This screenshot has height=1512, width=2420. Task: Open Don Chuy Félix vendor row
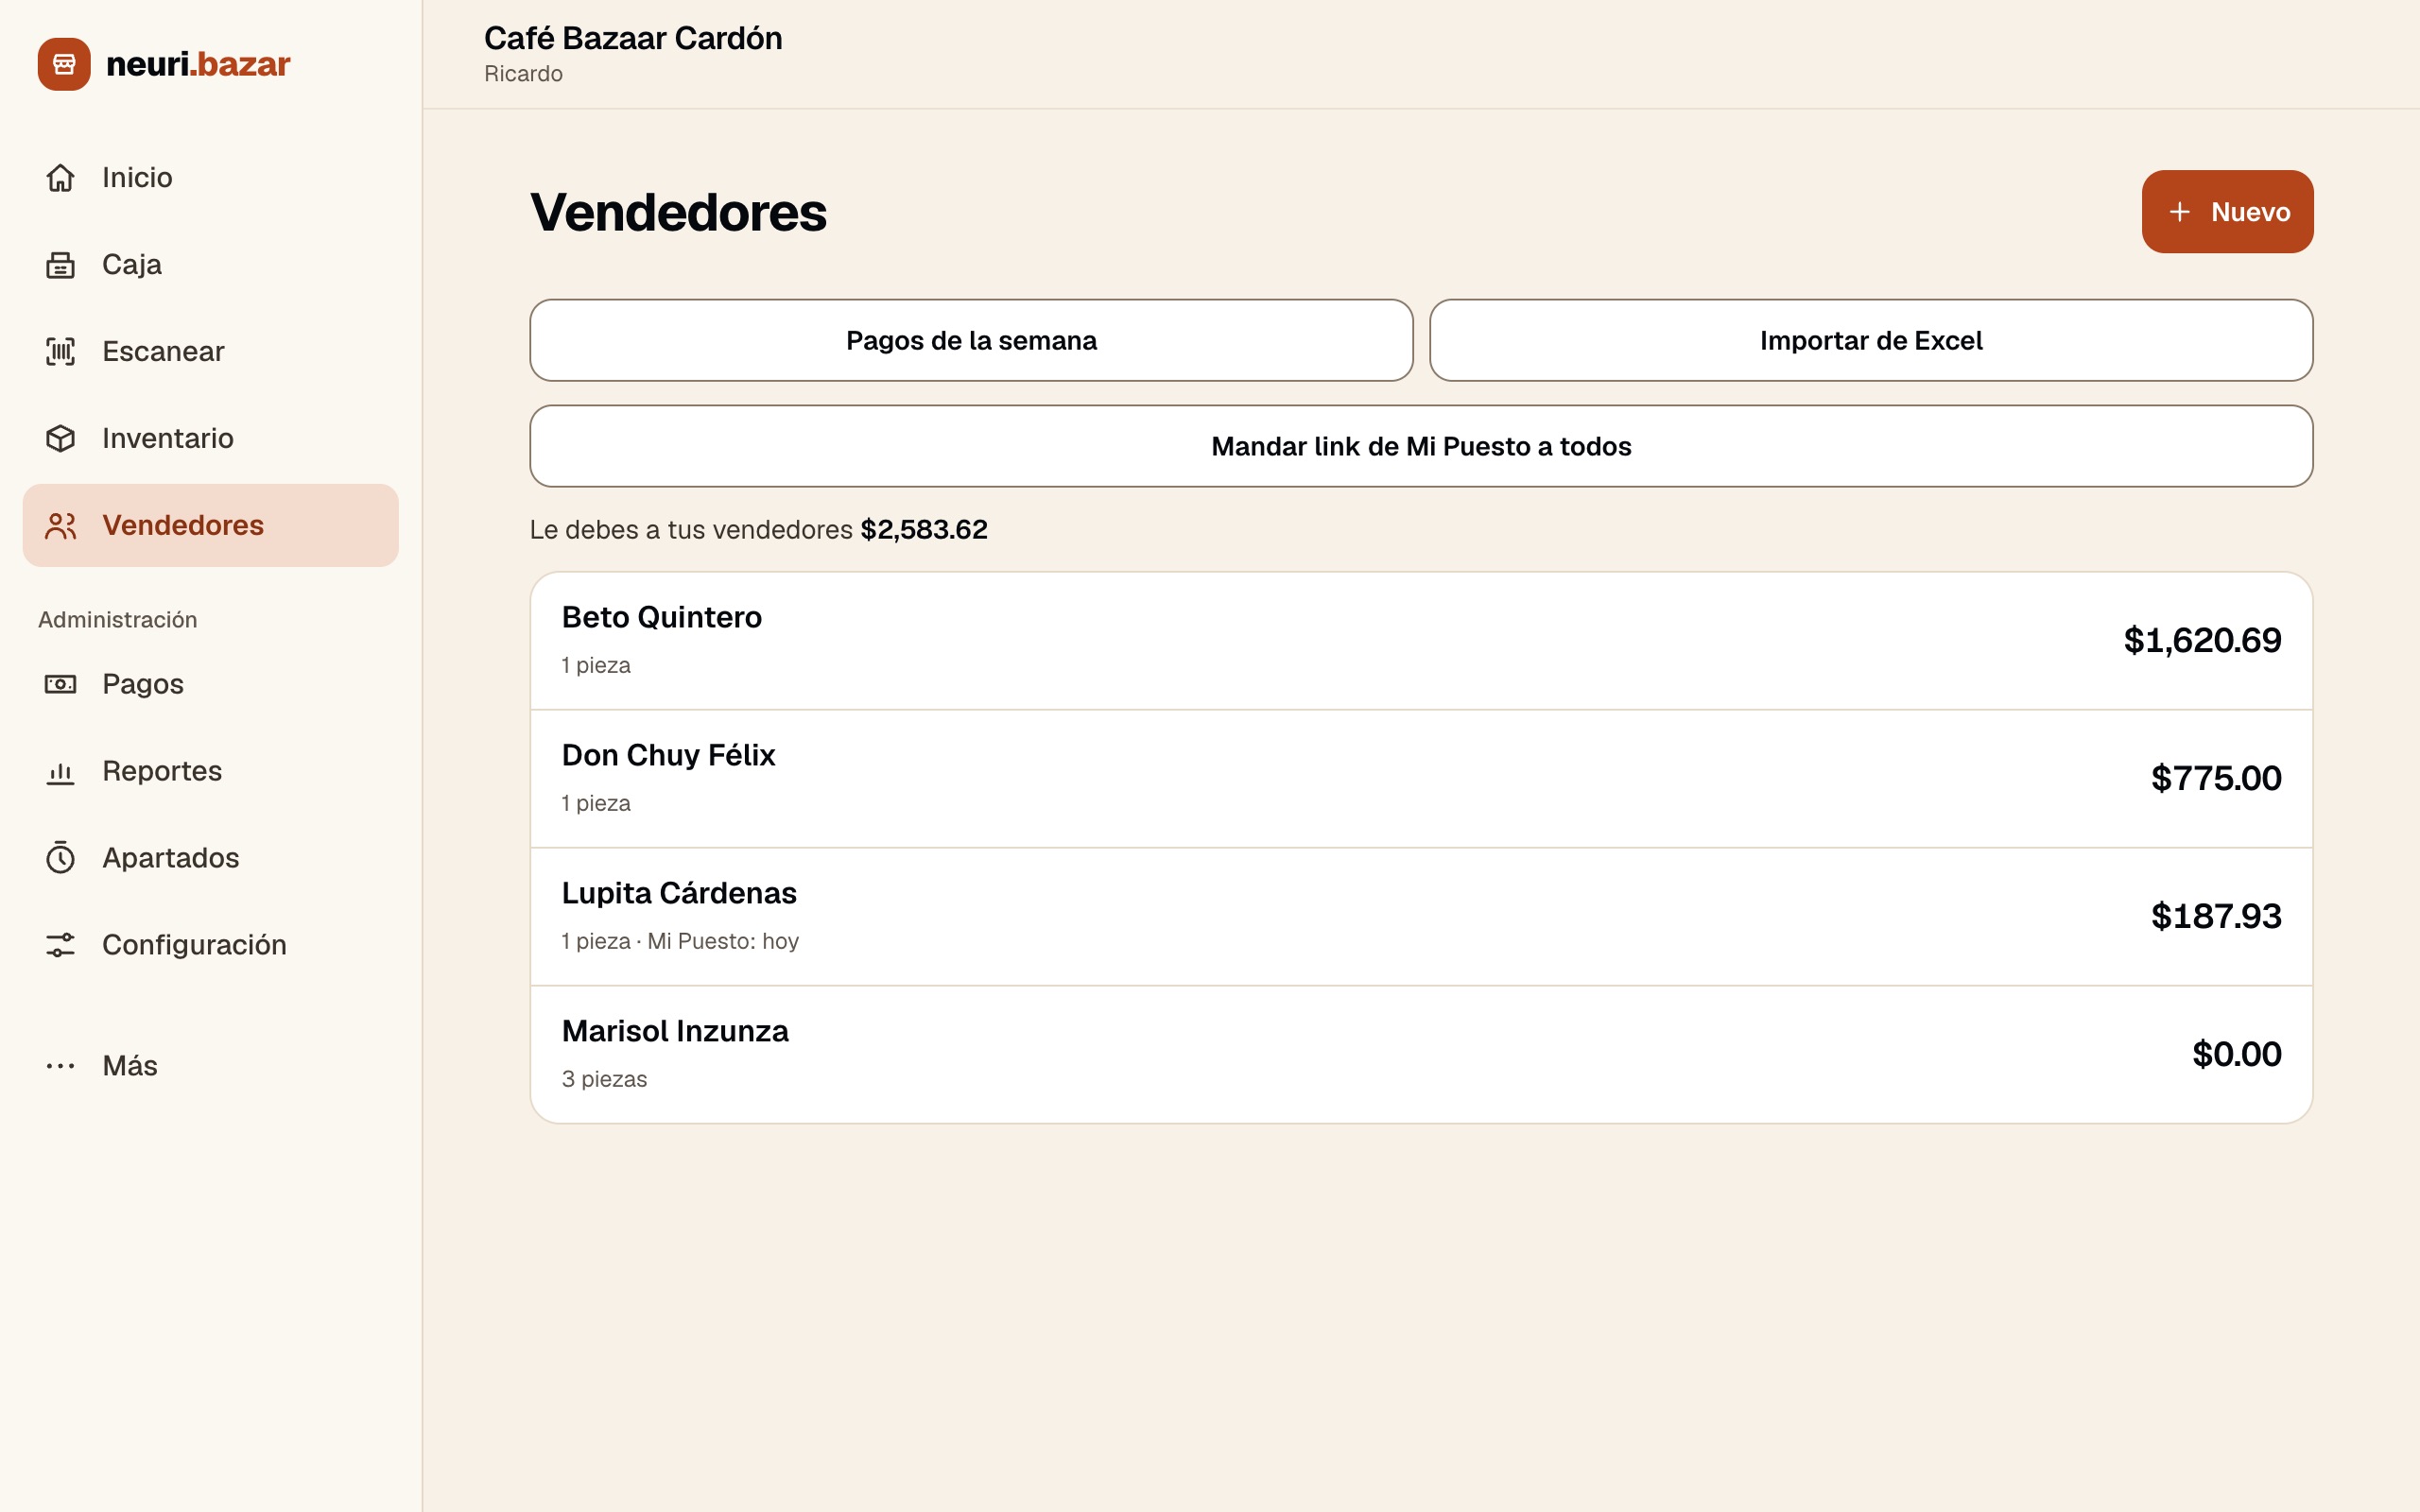tap(1421, 779)
